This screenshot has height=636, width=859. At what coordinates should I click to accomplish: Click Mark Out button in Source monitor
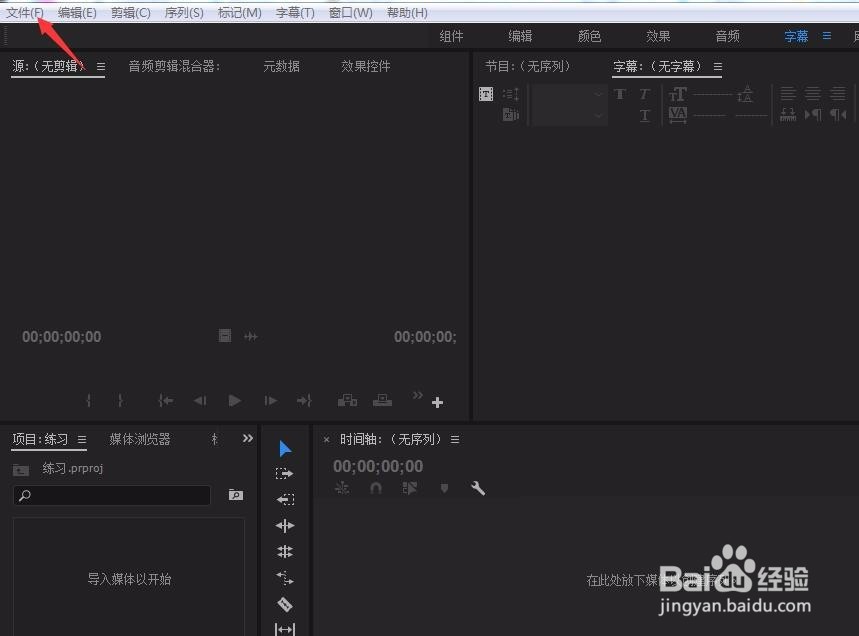pyautogui.click(x=121, y=401)
